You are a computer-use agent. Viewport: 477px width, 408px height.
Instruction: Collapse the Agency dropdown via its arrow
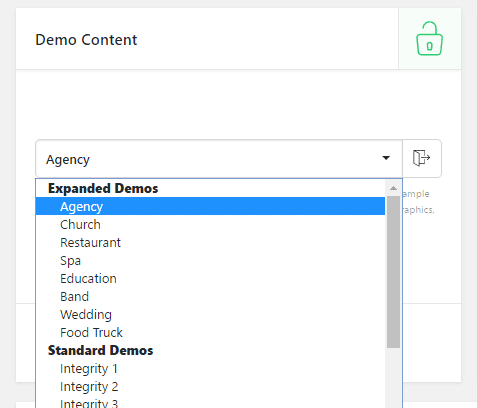386,158
